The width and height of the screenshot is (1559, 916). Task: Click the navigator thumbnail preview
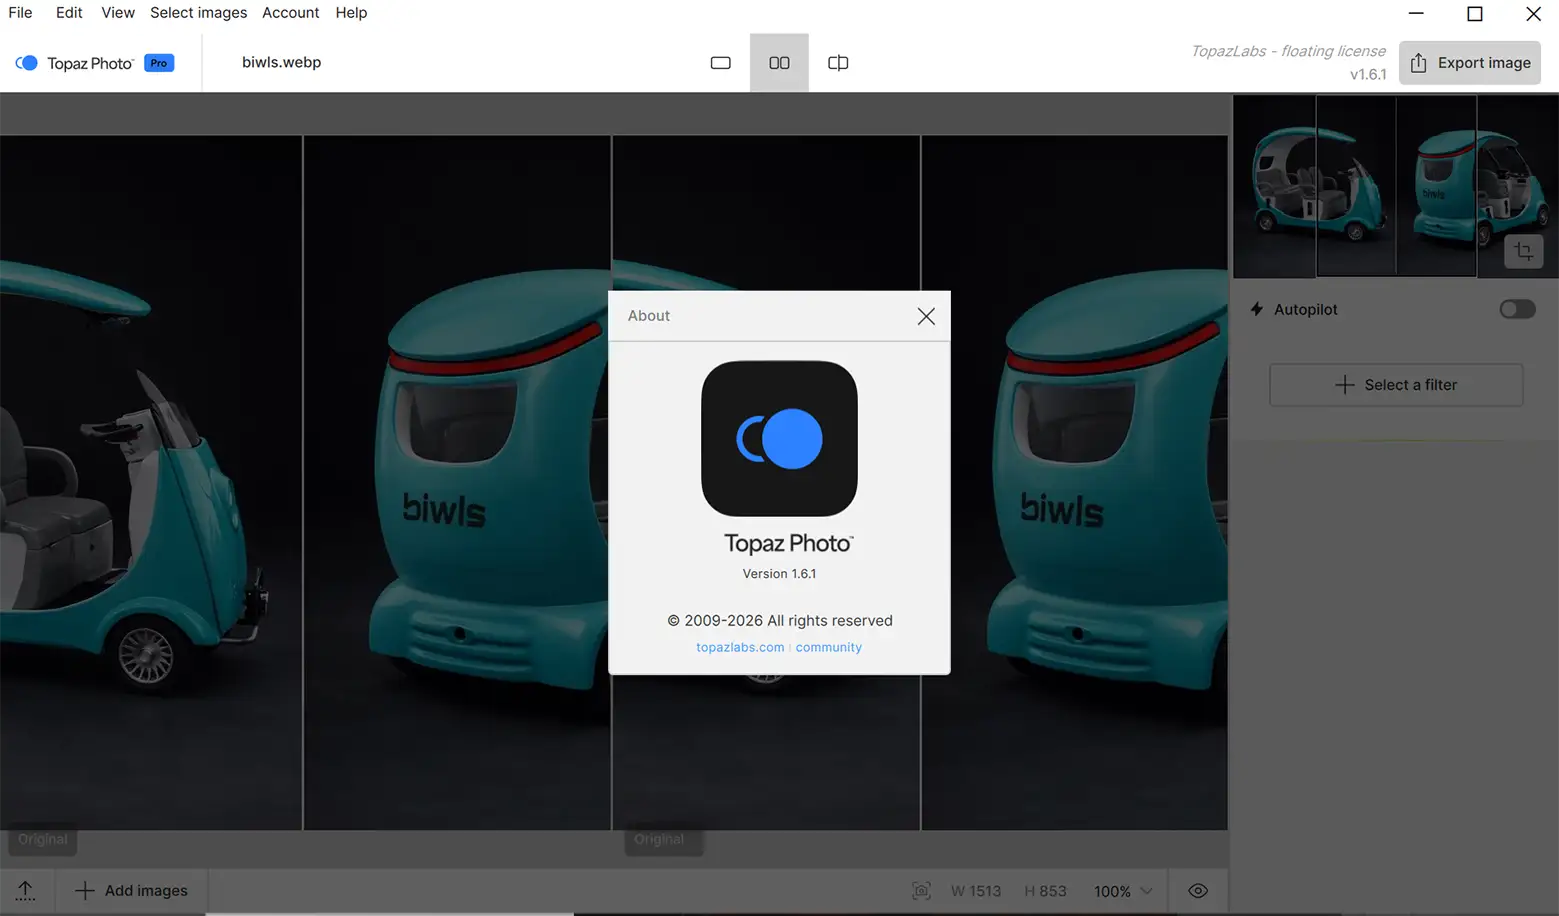point(1395,186)
